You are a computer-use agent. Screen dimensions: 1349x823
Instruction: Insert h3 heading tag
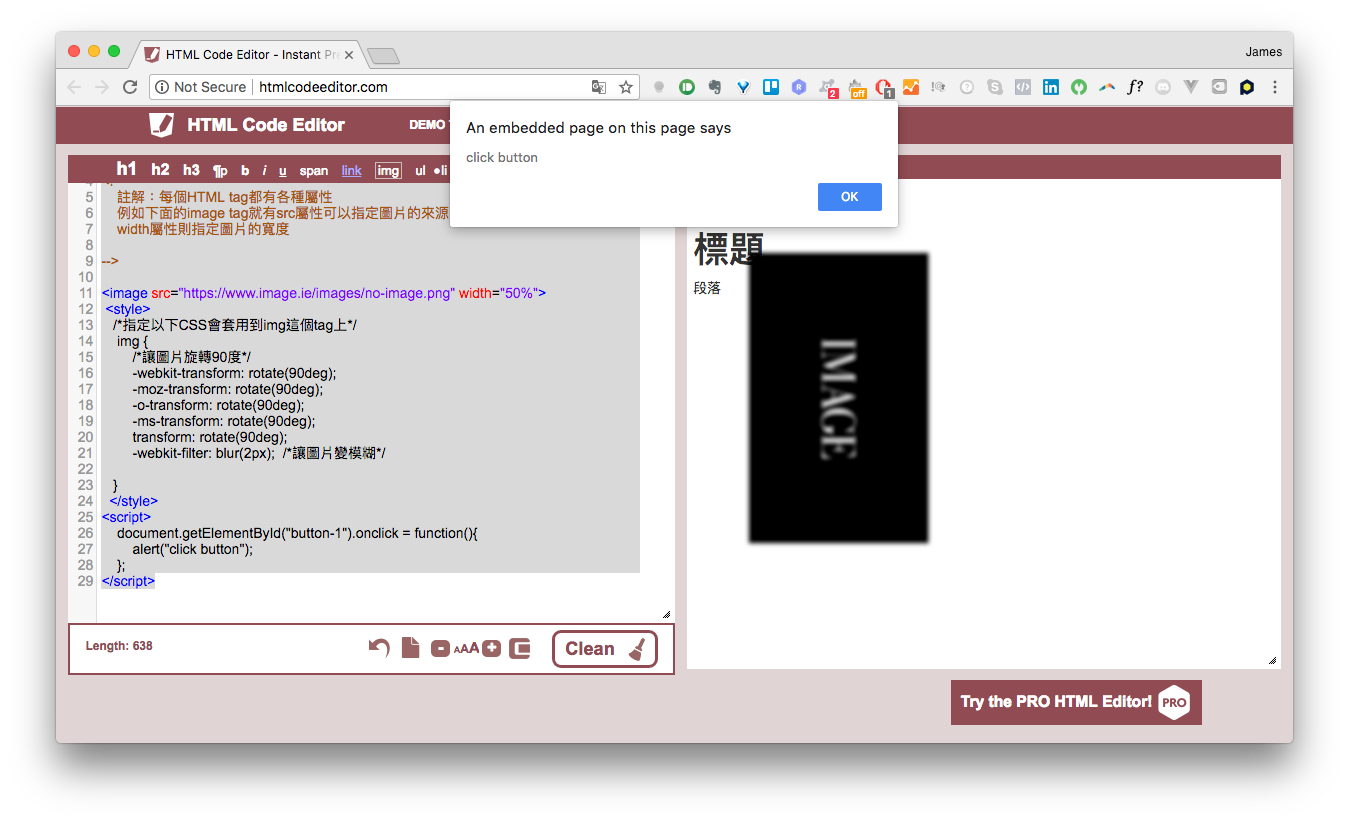click(x=191, y=171)
